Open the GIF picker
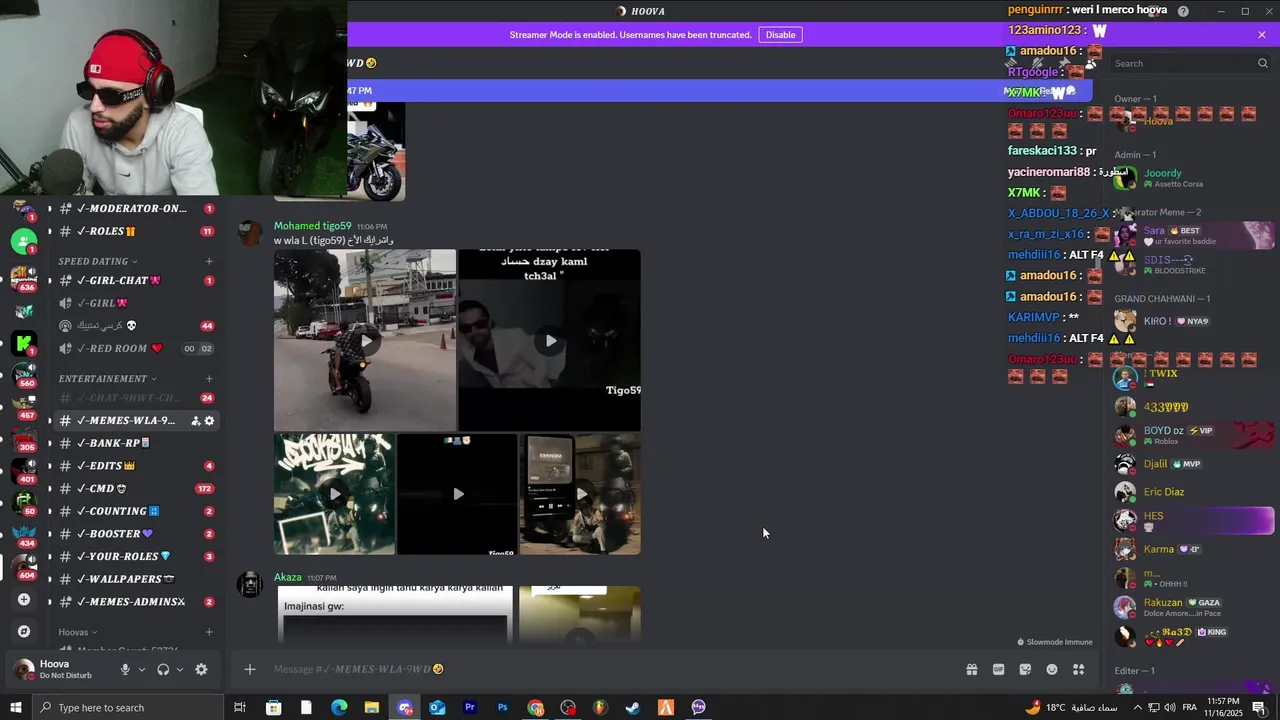The image size is (1280, 720). (998, 669)
